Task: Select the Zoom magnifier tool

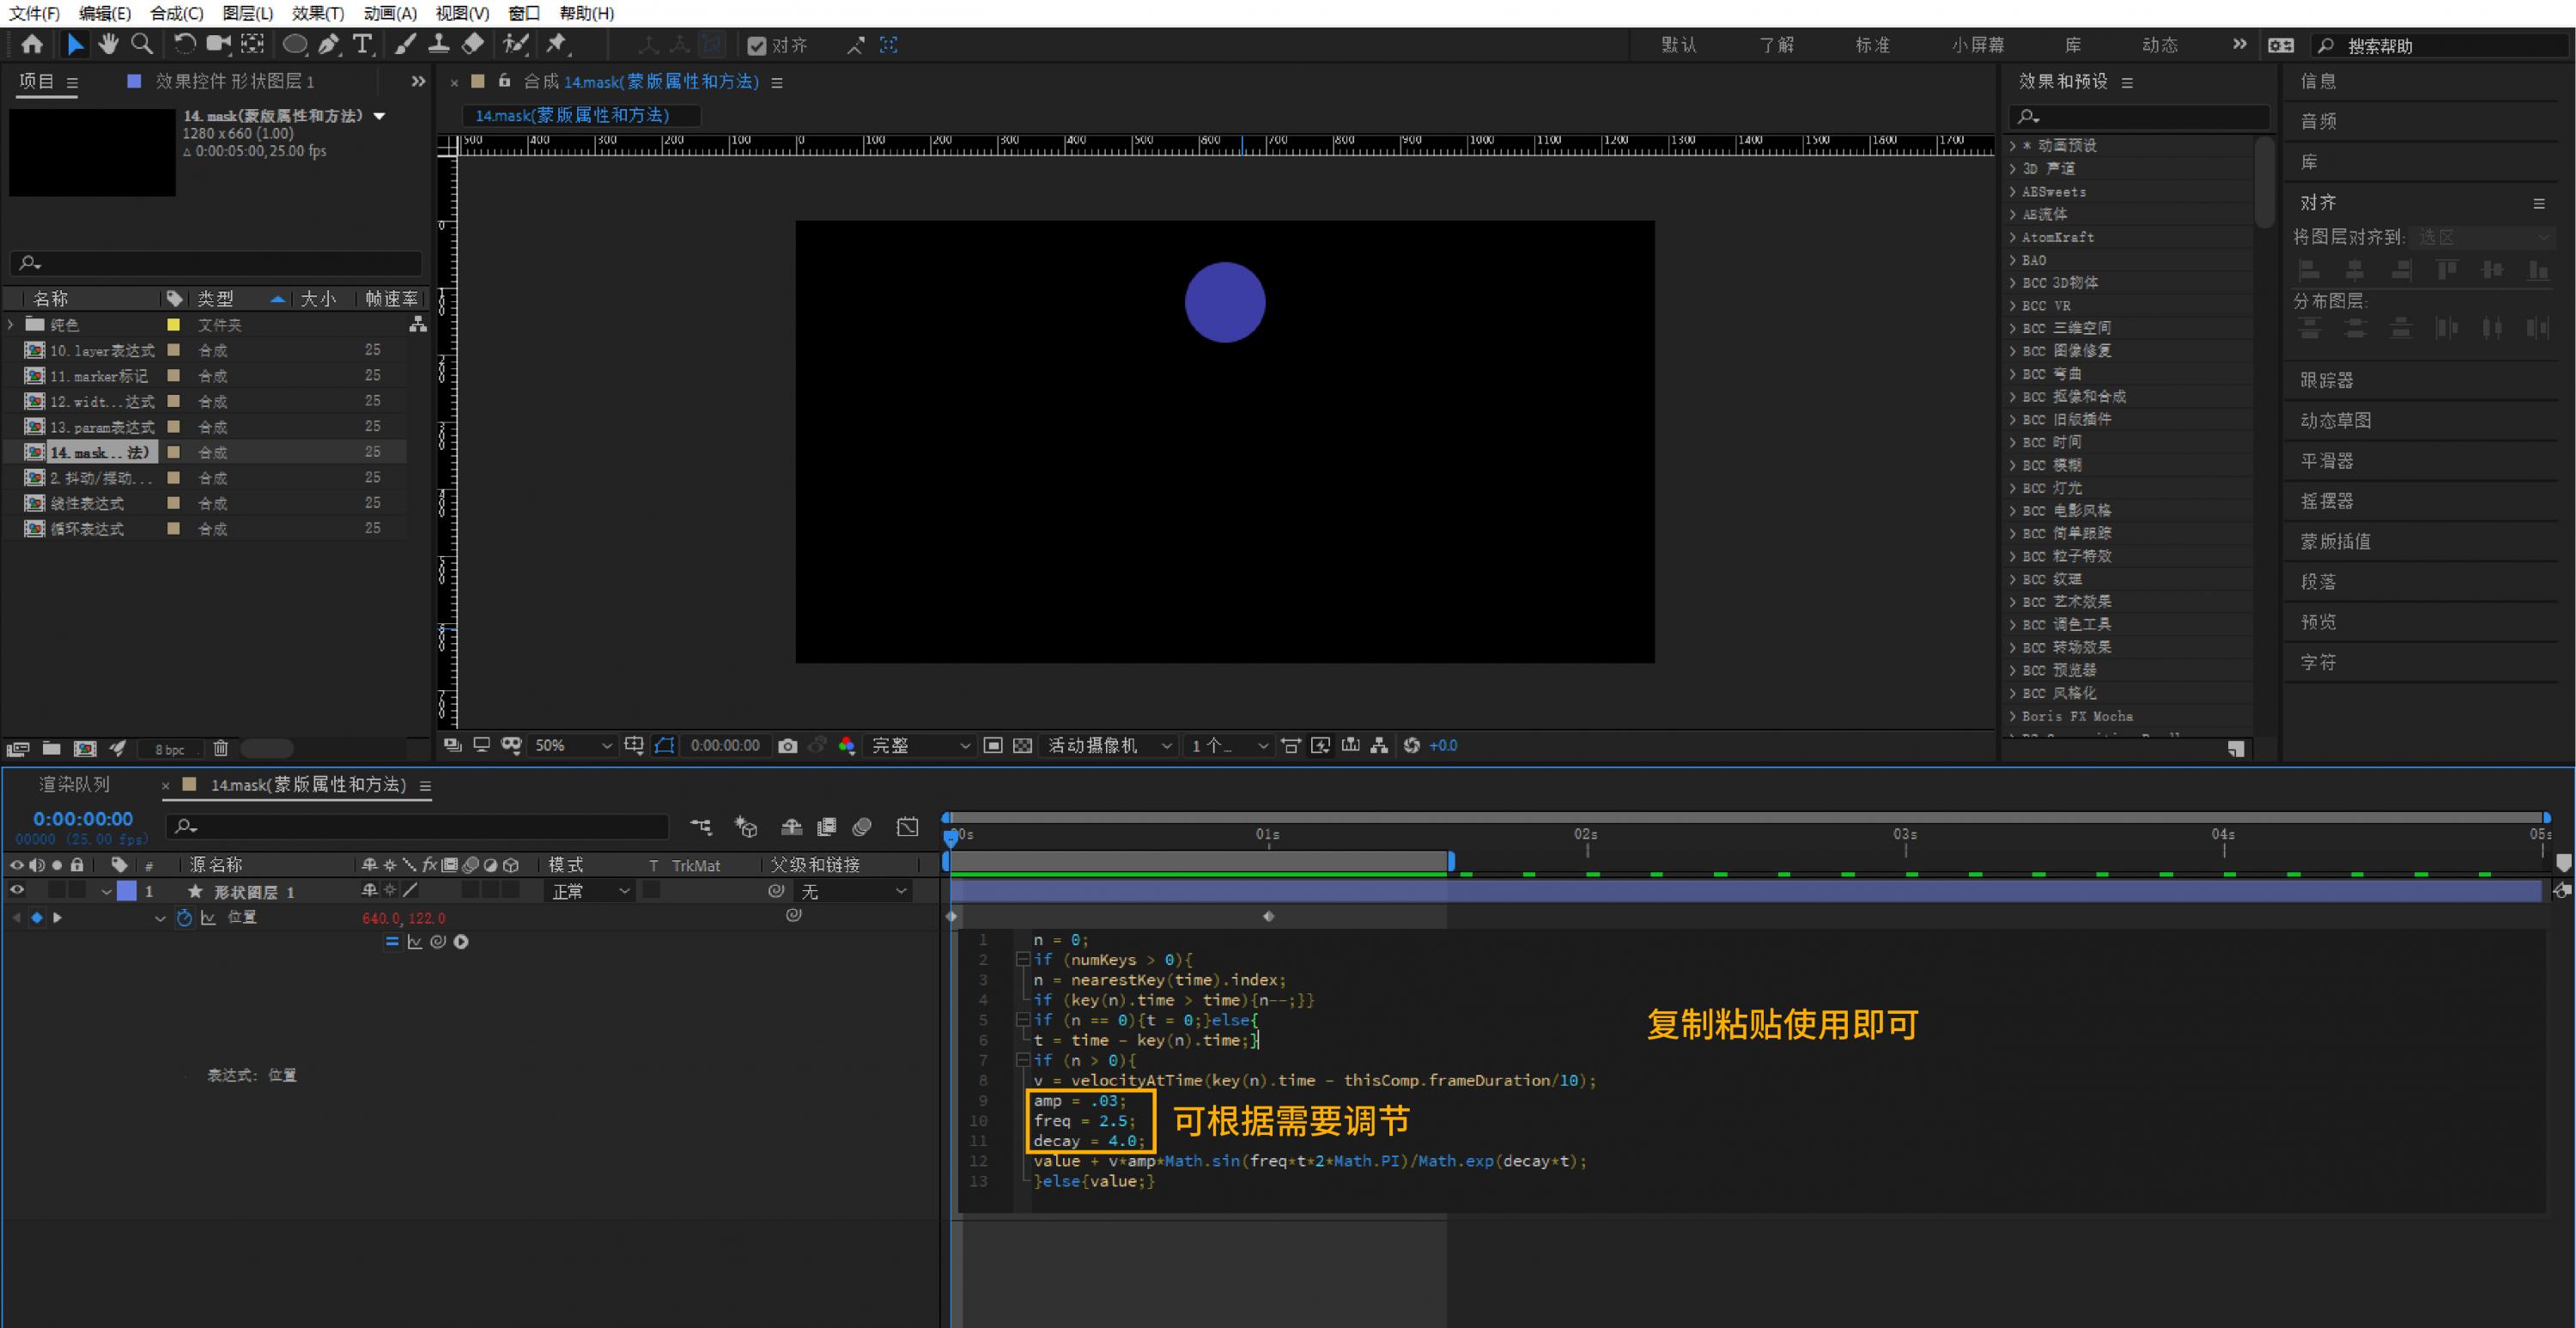Action: pyautogui.click(x=142, y=44)
